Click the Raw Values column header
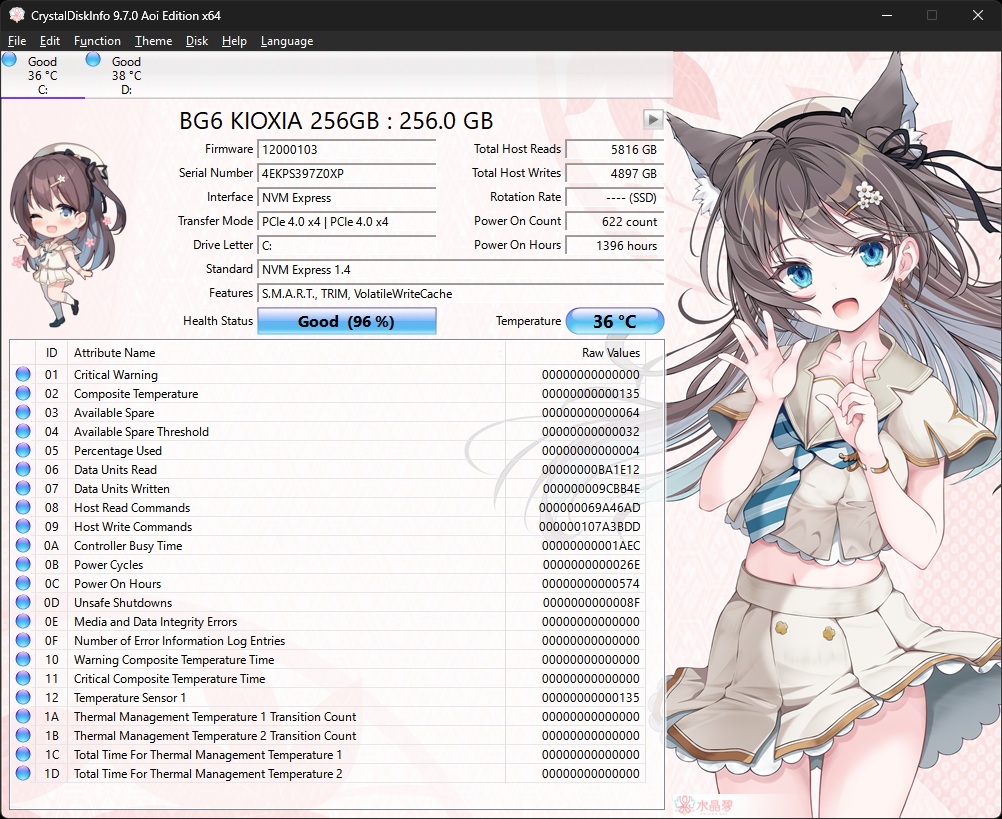Screen dimensions: 1002x819 [x=610, y=353]
